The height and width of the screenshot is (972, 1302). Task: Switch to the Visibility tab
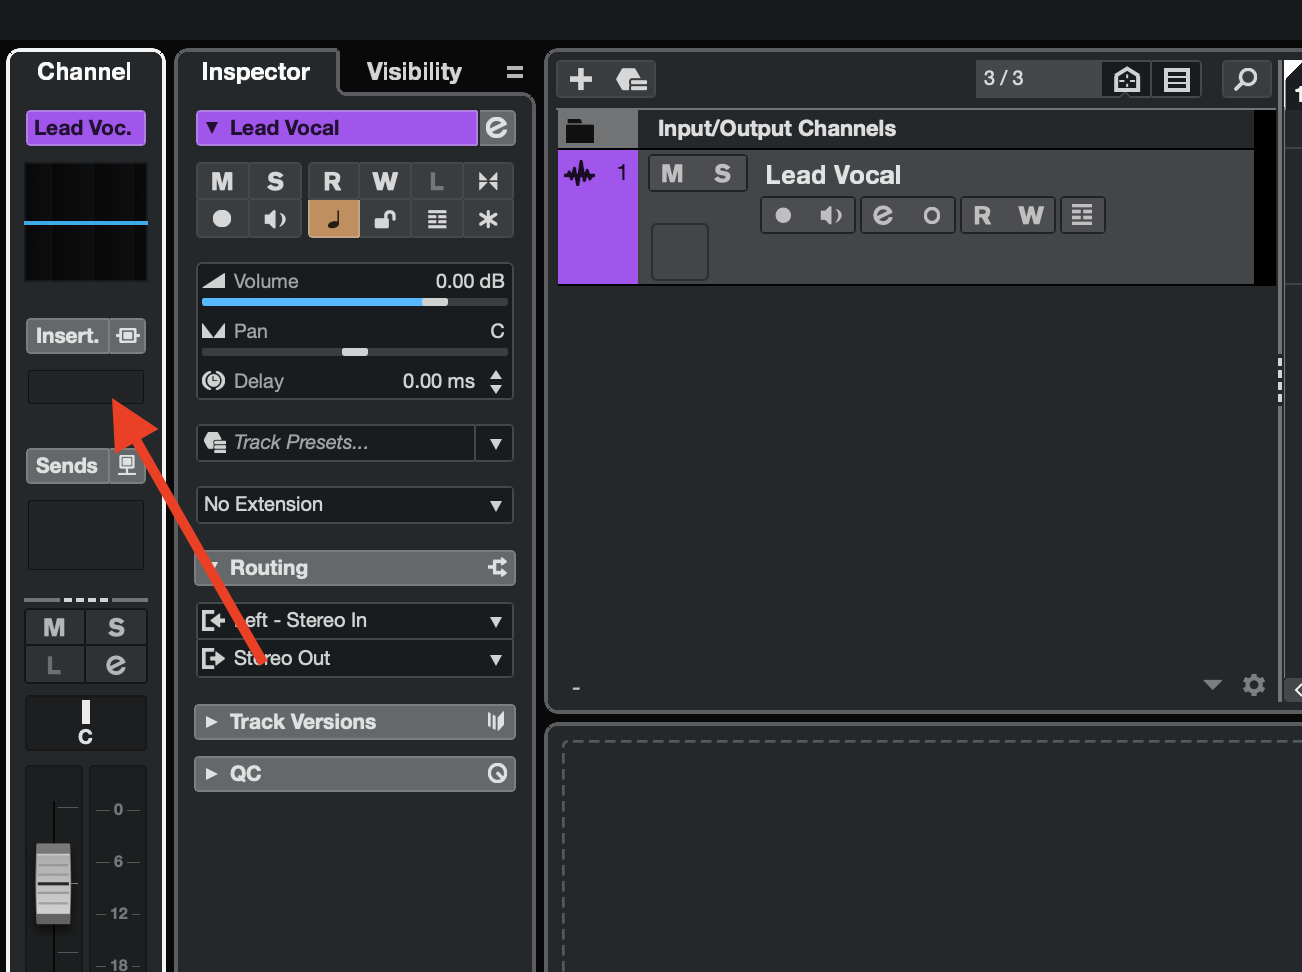pyautogui.click(x=414, y=72)
